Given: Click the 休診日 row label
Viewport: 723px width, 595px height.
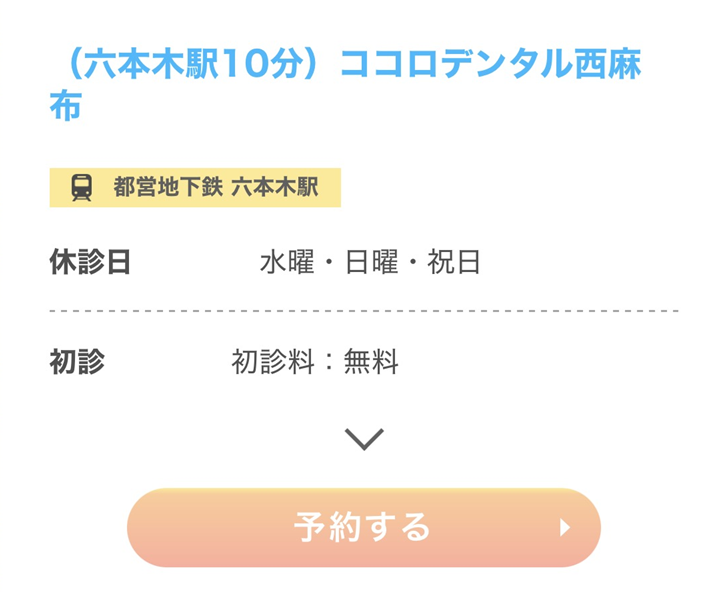Looking at the screenshot, I should (90, 262).
